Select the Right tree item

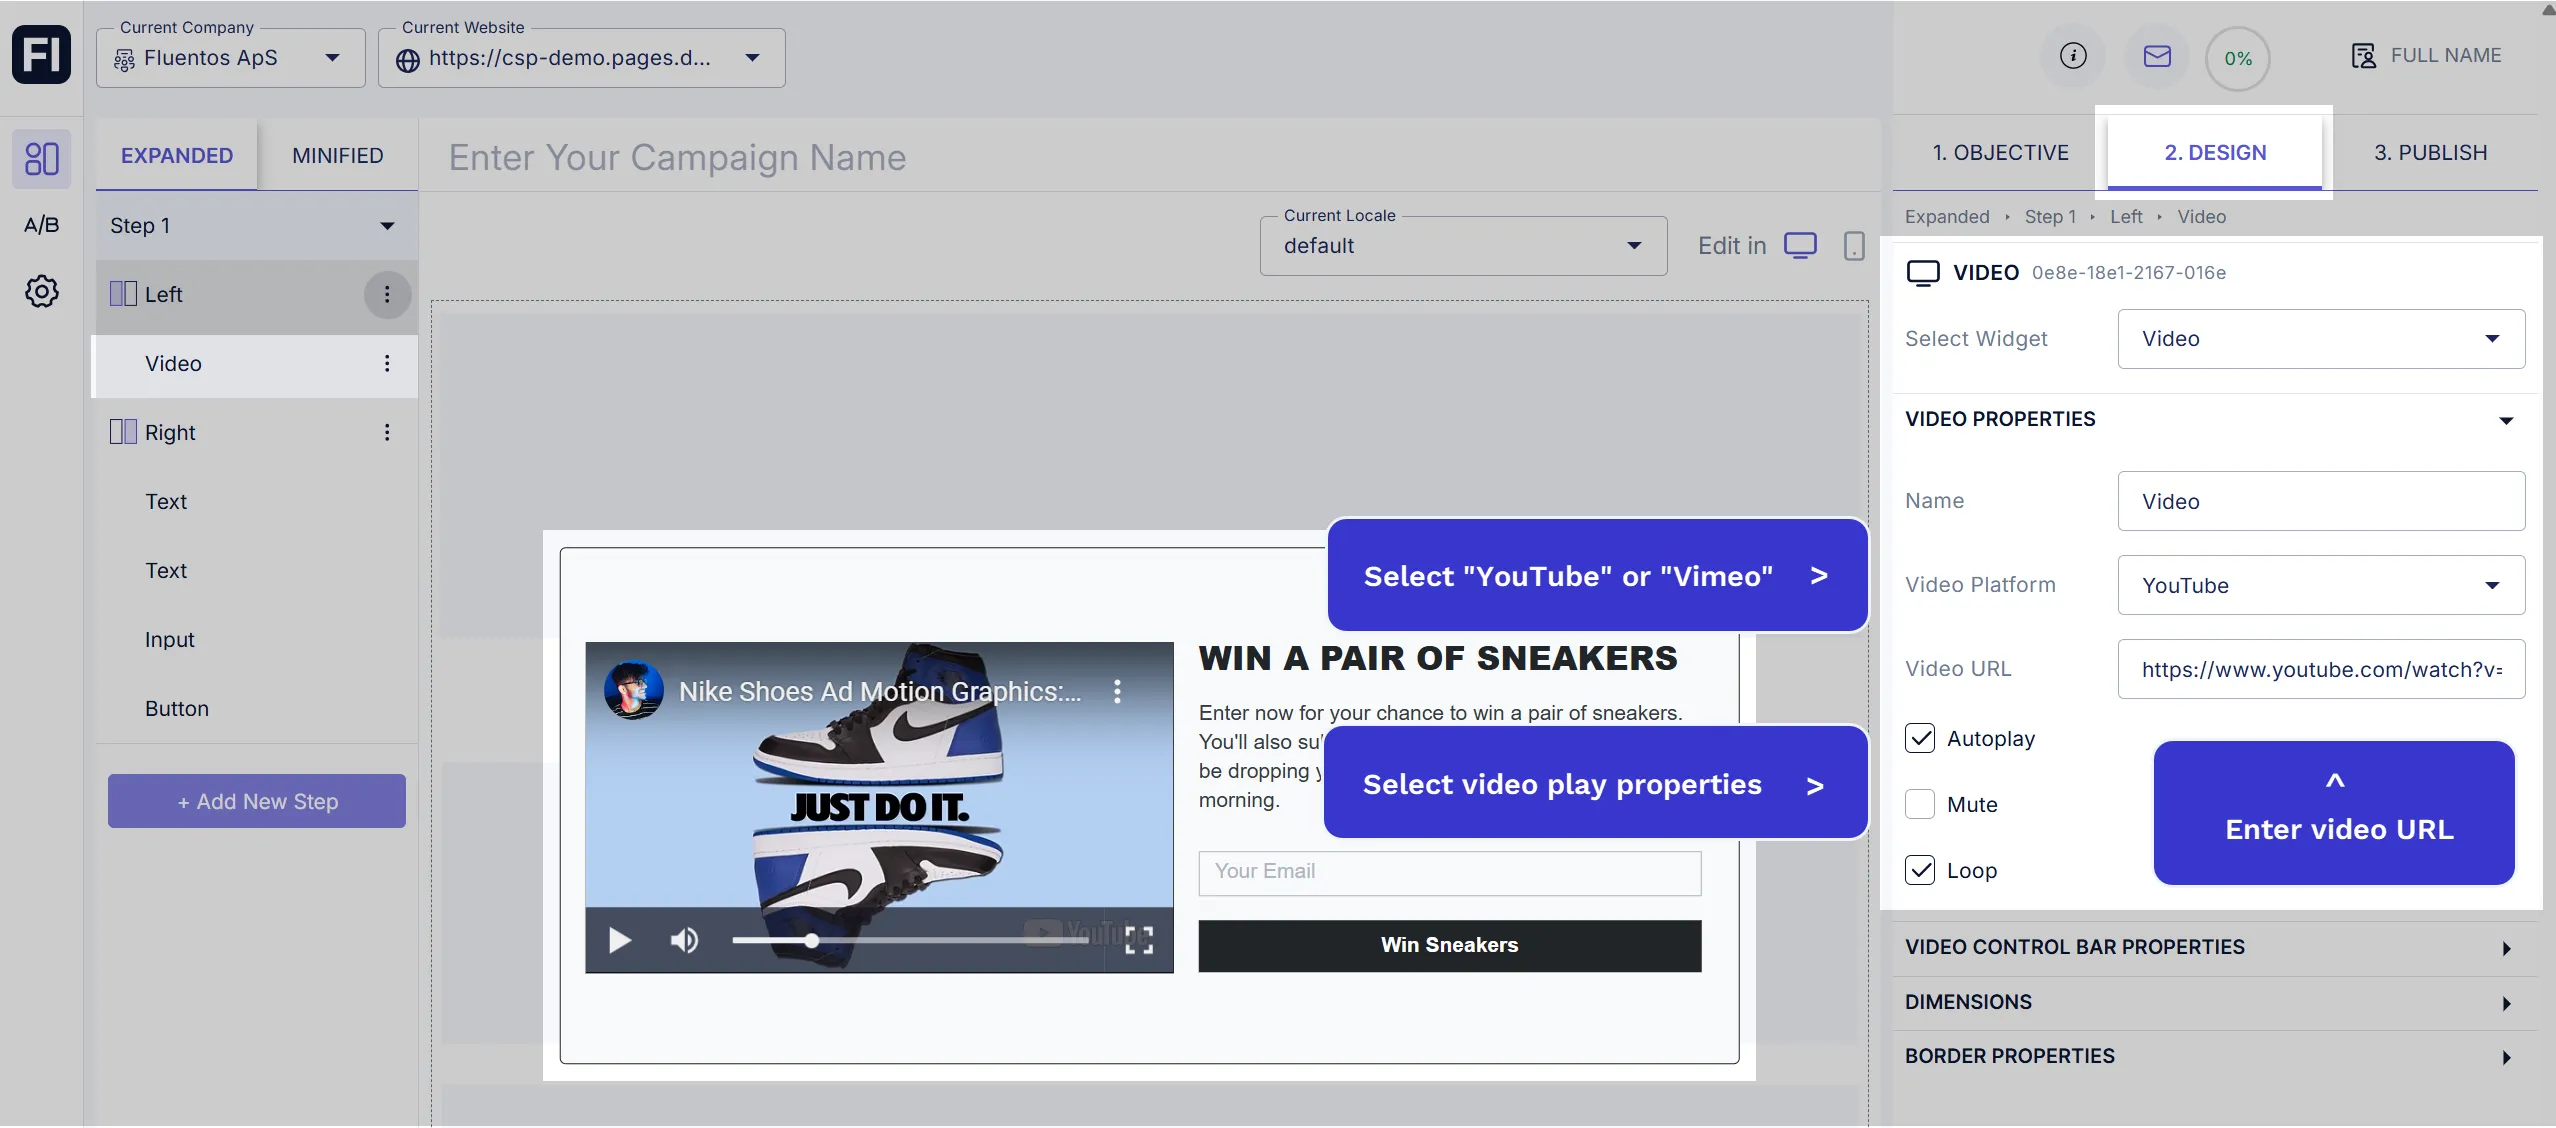pos(256,432)
